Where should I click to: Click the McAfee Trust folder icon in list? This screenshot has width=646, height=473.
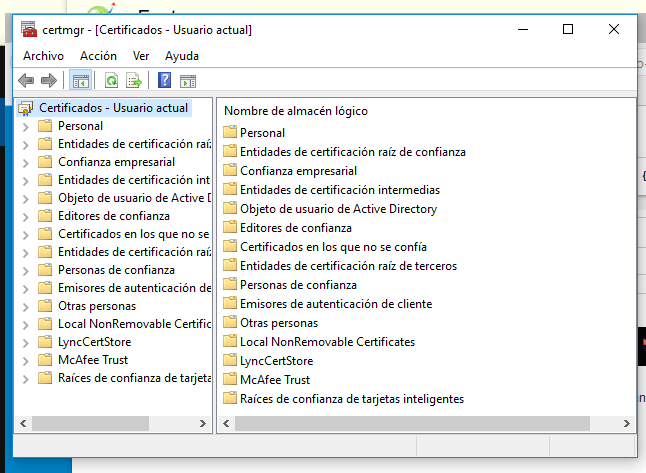(230, 380)
